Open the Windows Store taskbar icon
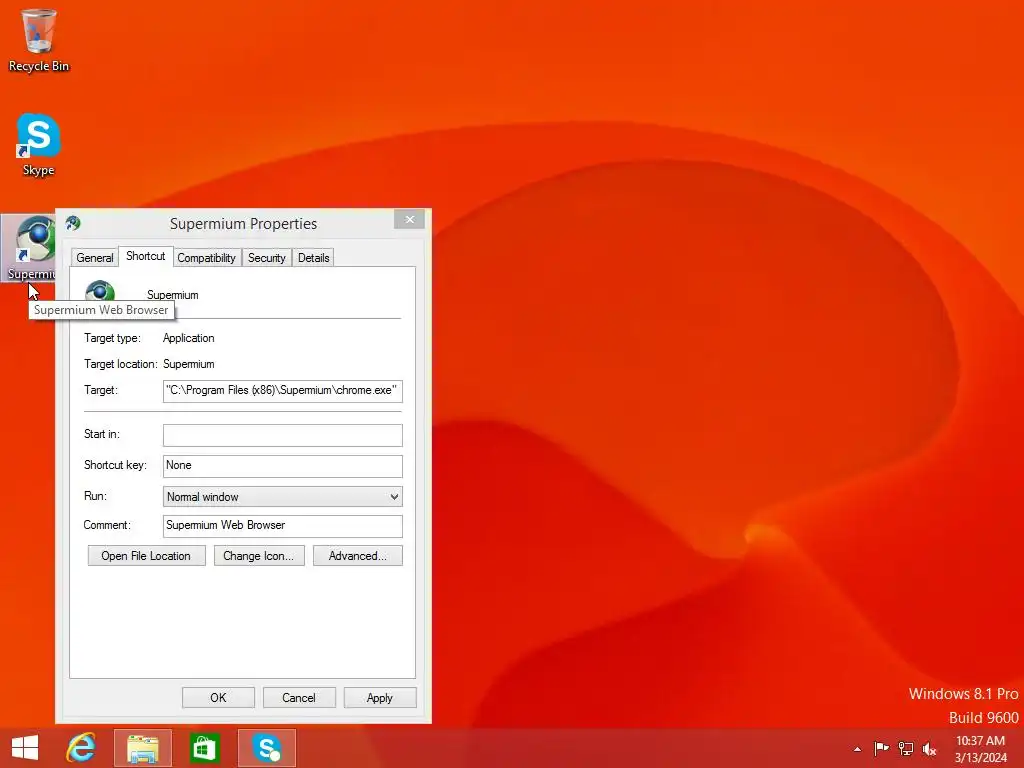Image resolution: width=1024 pixels, height=768 pixels. coord(204,748)
